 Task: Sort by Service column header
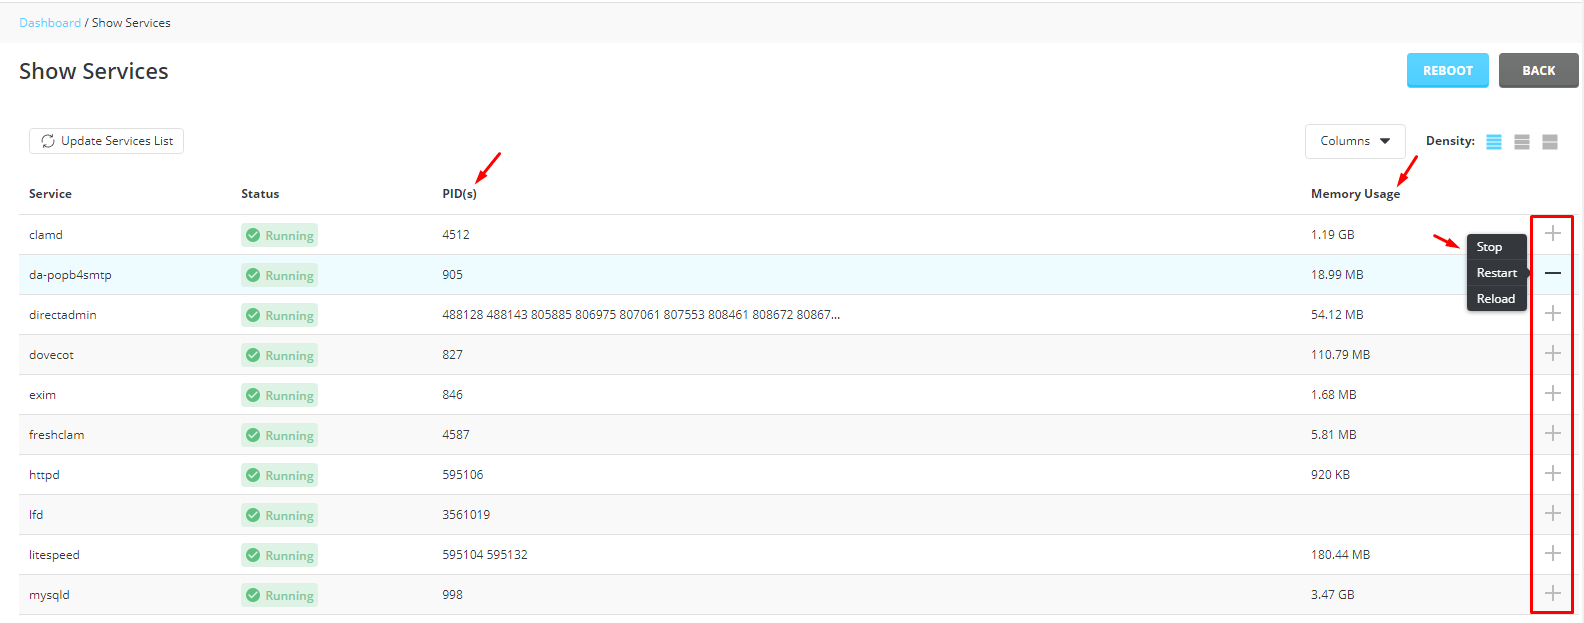click(x=50, y=194)
